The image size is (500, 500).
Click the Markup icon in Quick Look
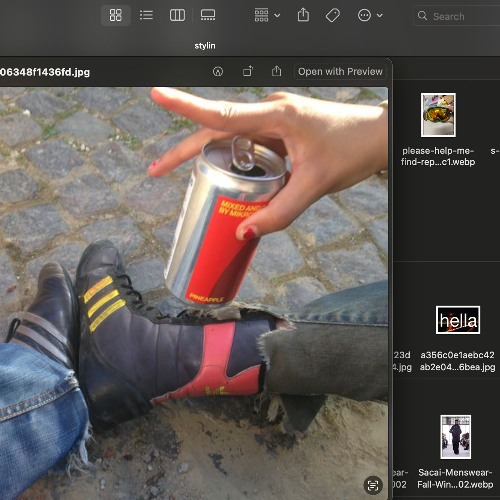[218, 71]
